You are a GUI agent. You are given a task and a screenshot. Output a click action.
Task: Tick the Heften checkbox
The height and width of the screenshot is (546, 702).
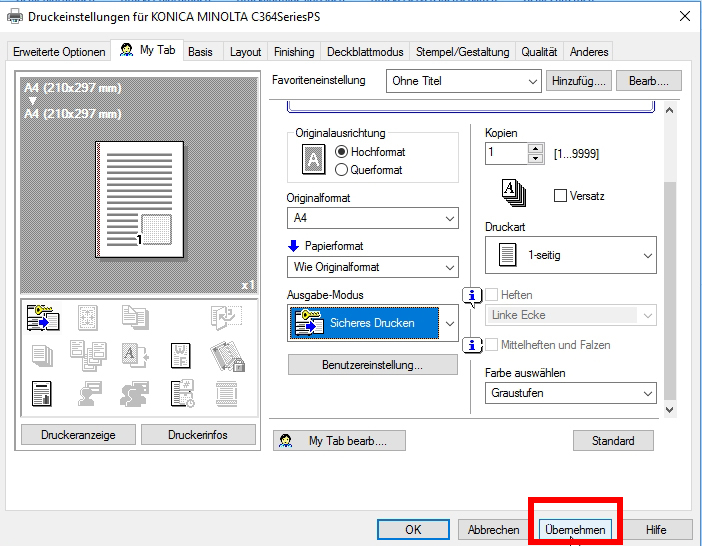pos(492,294)
